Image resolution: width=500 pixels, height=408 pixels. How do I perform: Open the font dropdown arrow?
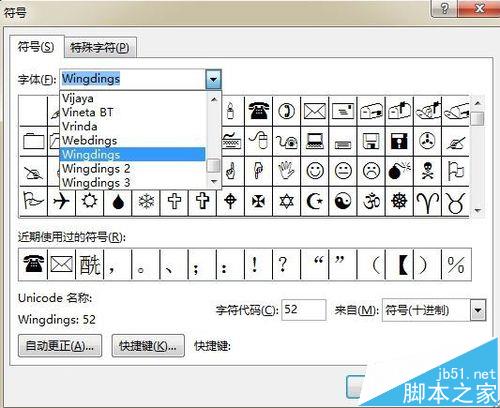[213, 79]
